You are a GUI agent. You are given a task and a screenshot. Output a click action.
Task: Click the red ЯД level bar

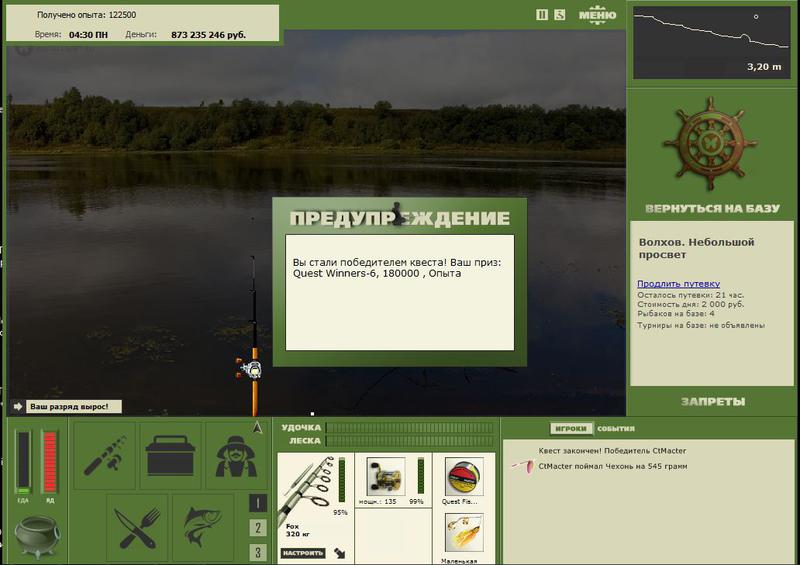tap(50, 462)
